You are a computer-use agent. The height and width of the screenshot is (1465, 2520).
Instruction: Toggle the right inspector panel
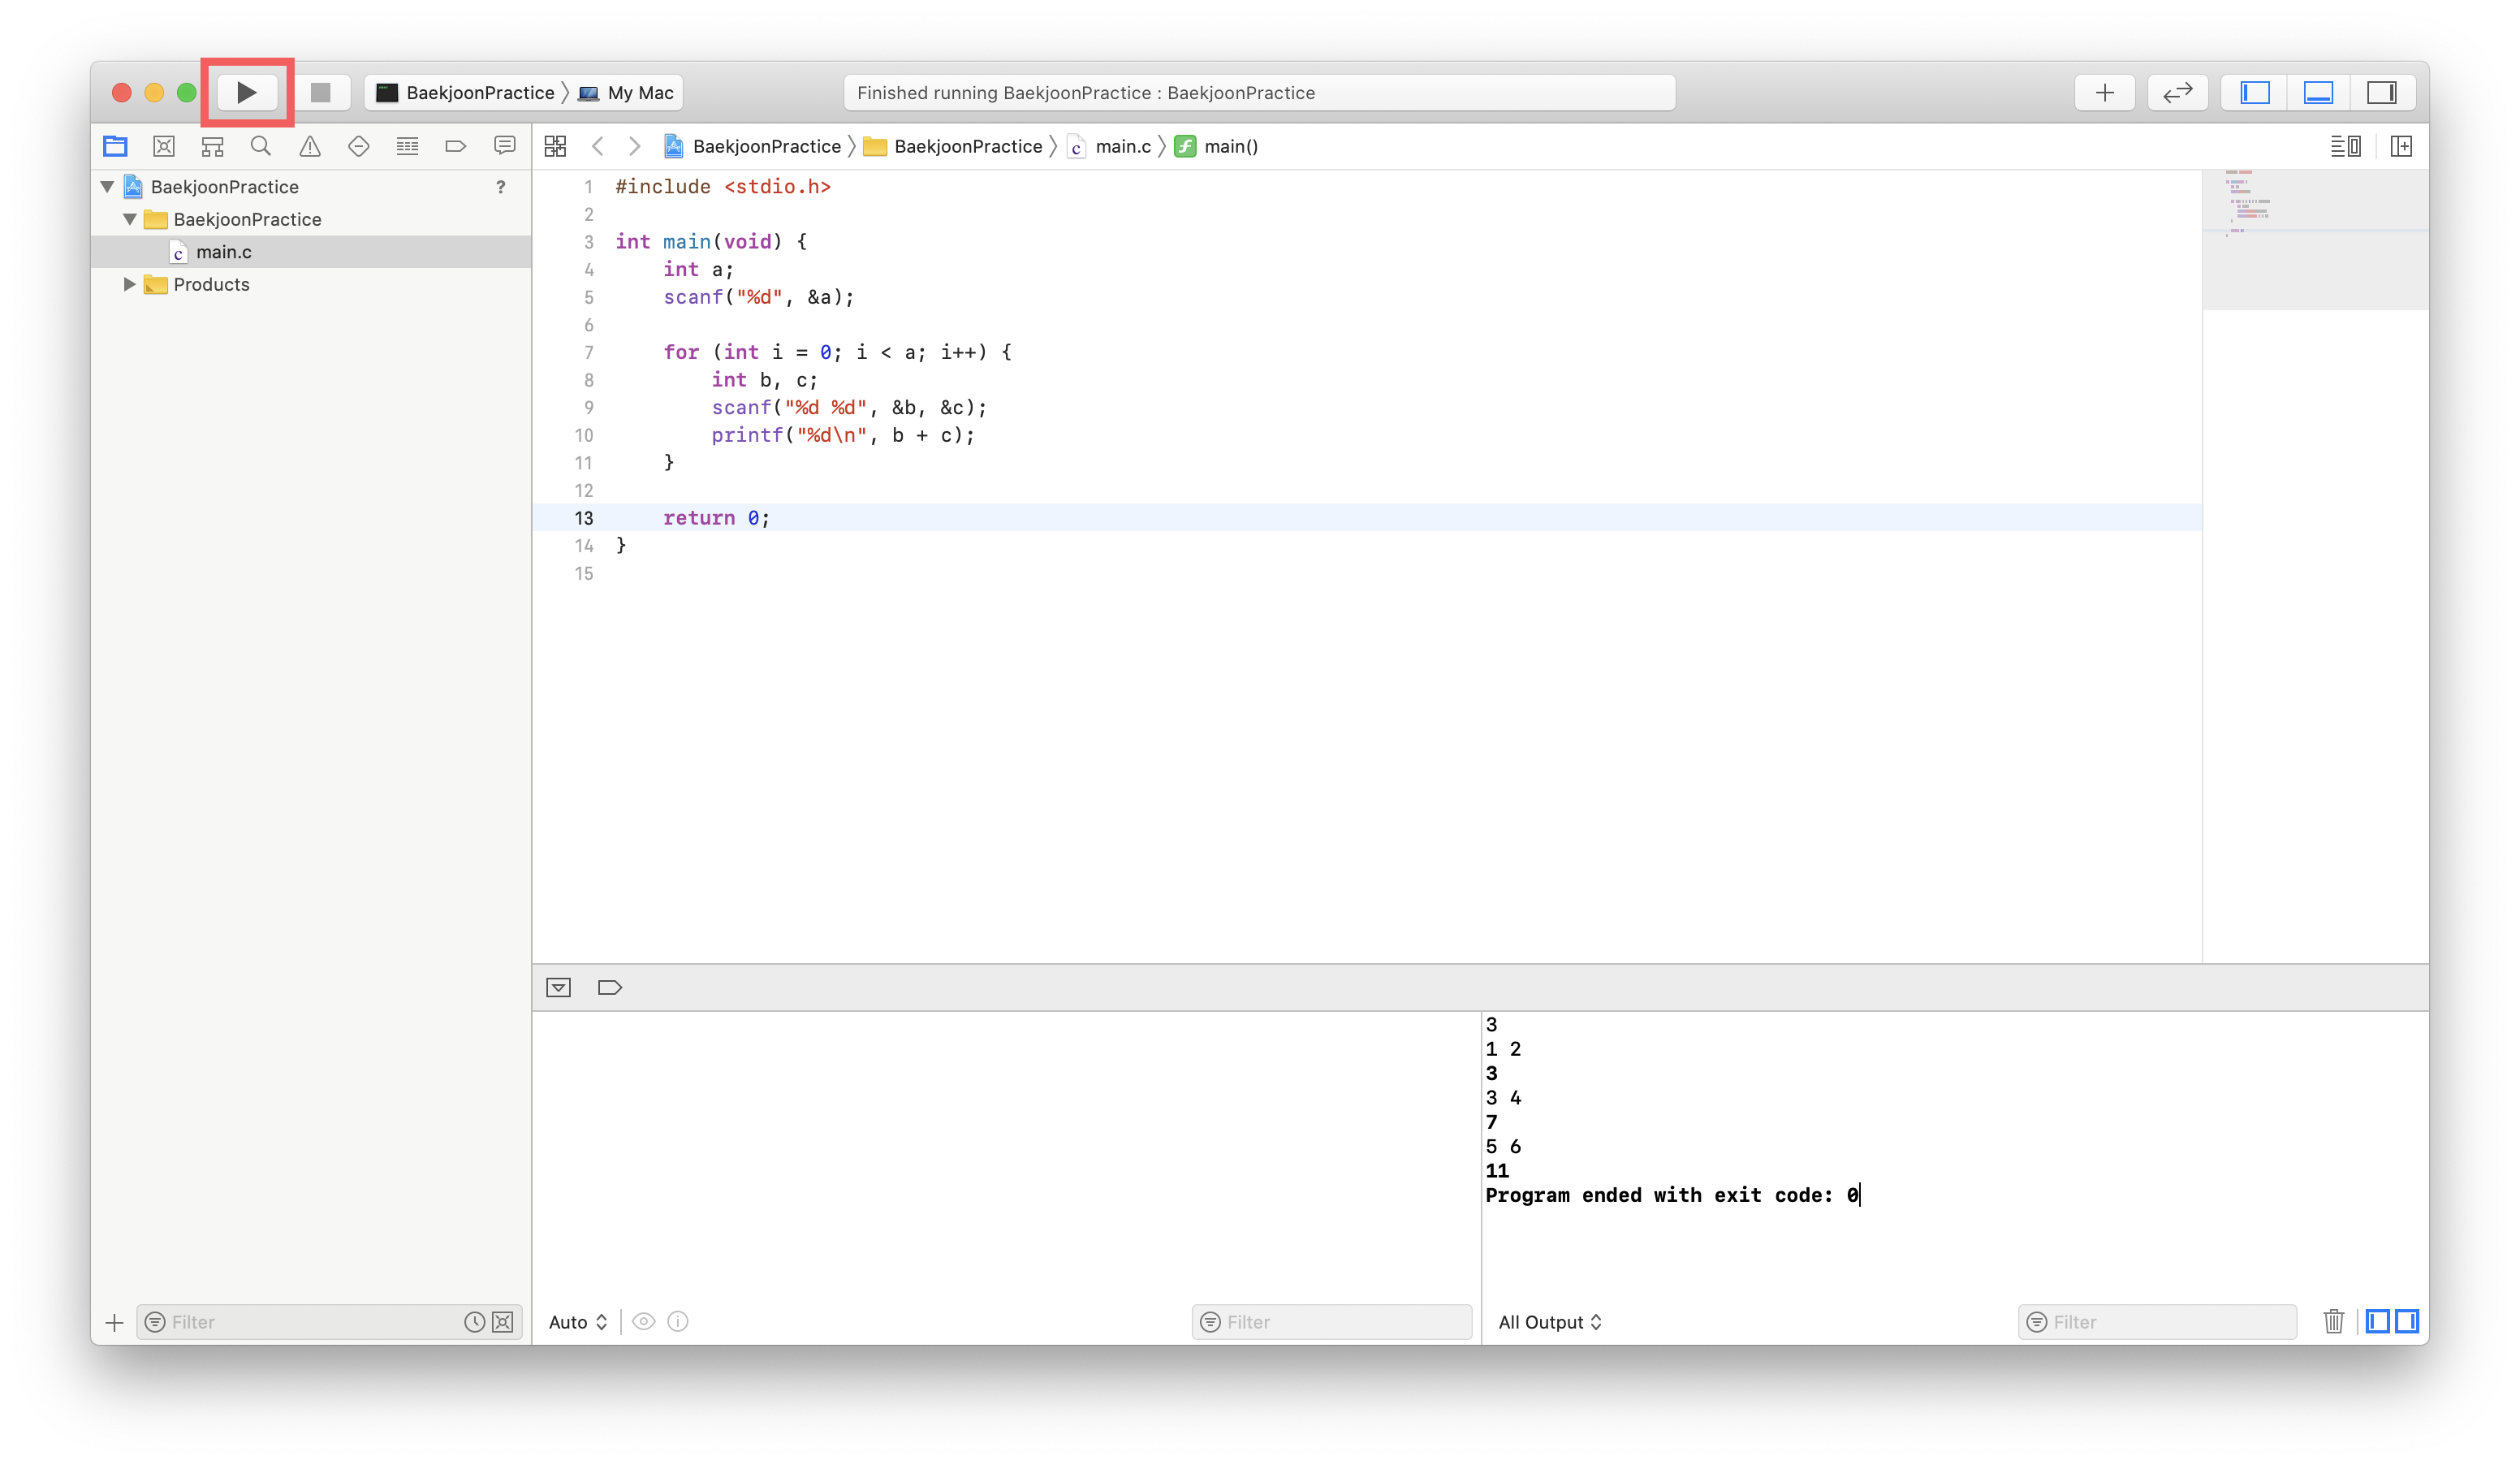2381,93
